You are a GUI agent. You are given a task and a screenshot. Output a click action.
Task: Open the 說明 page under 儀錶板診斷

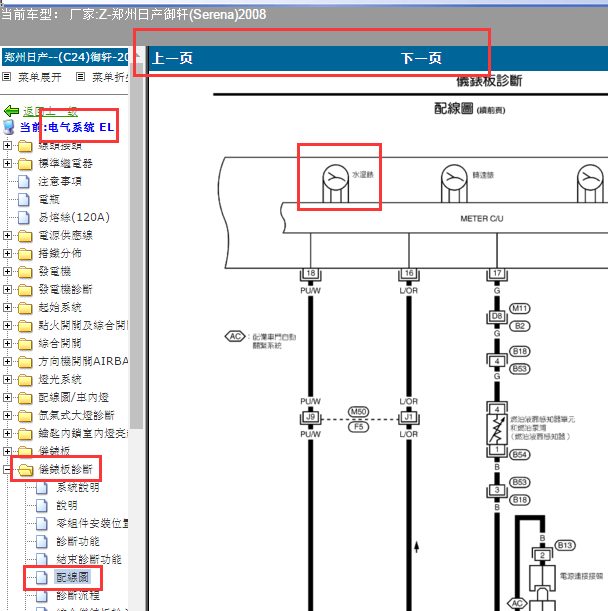(x=67, y=505)
